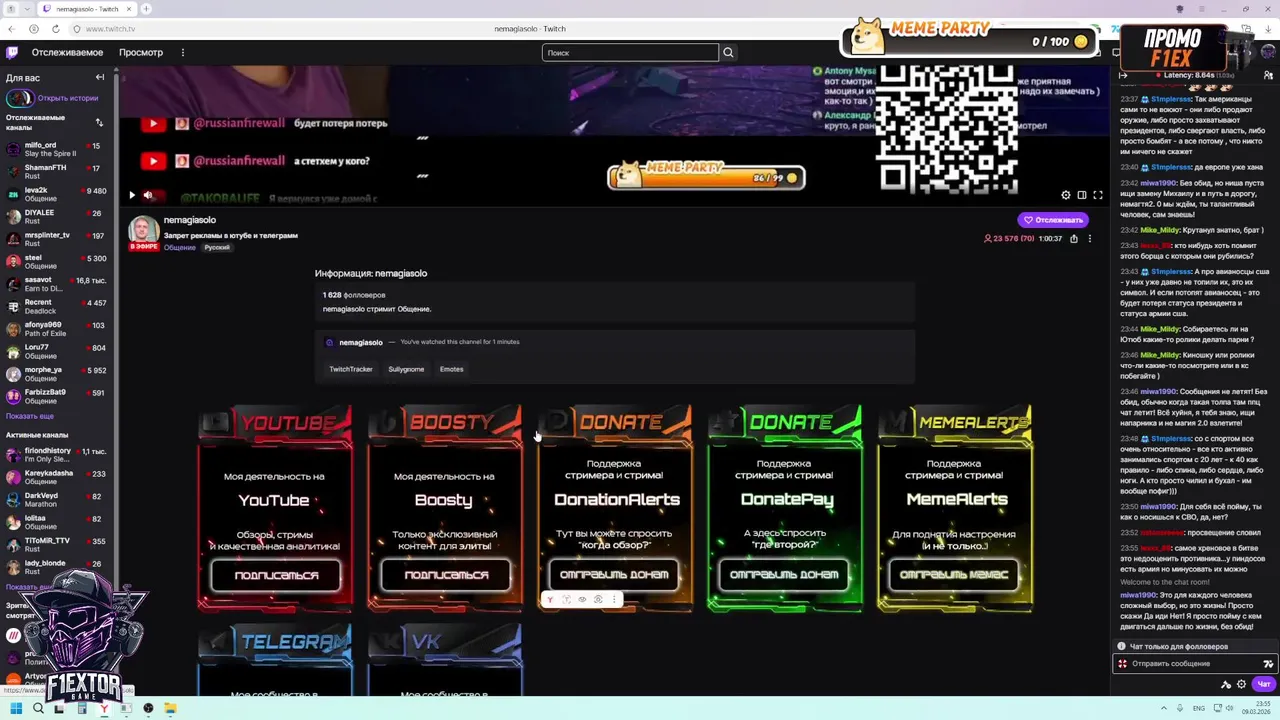Viewport: 1280px width, 720px height.
Task: Open a new browser tab
Action: click(146, 9)
